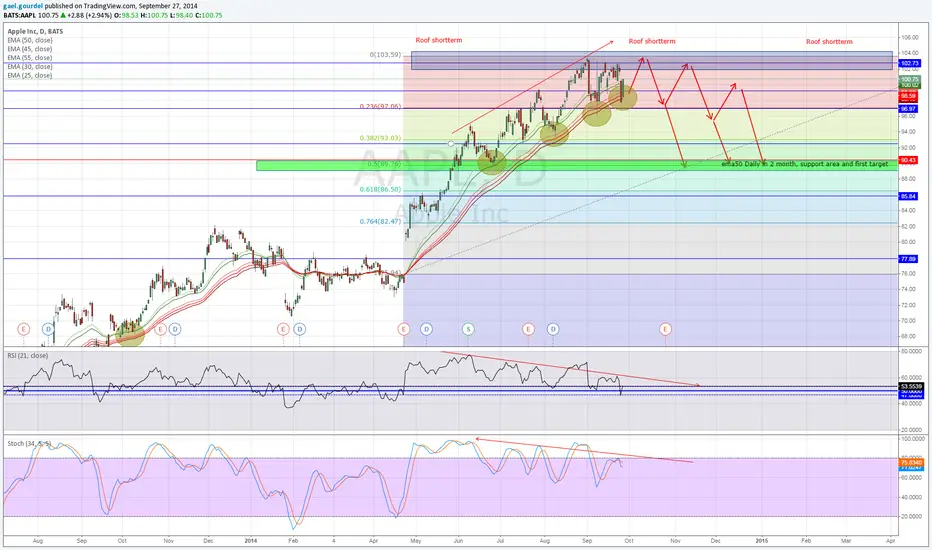Click the red 98.59 price axis tag
Image resolution: width=932 pixels, height=550 pixels.
click(908, 96)
